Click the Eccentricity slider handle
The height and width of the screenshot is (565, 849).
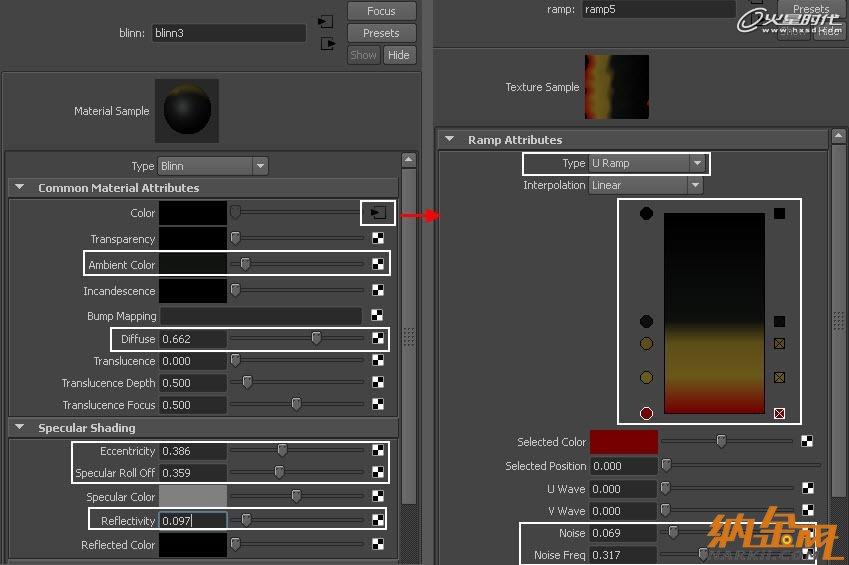[282, 450]
